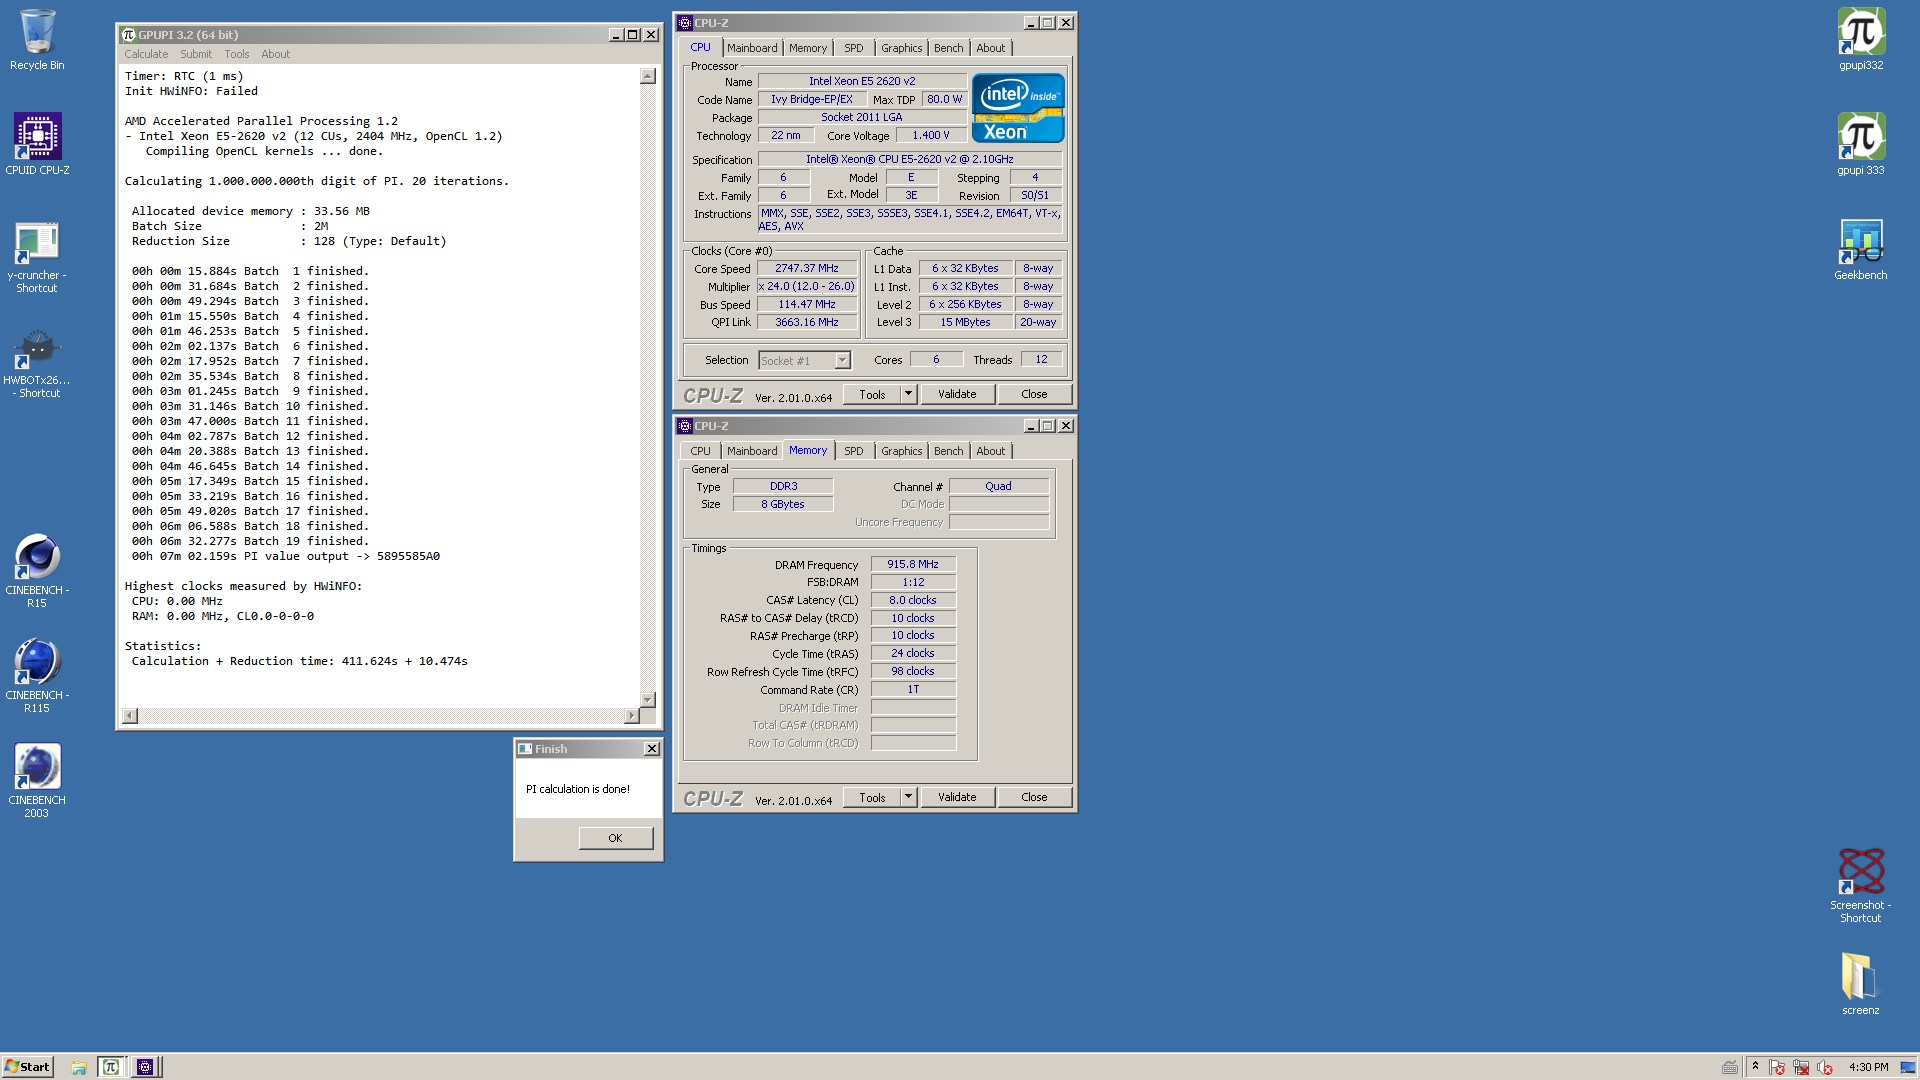The image size is (1920, 1080).
Task: Open the Tools menu in GPUPI
Action: (x=237, y=54)
